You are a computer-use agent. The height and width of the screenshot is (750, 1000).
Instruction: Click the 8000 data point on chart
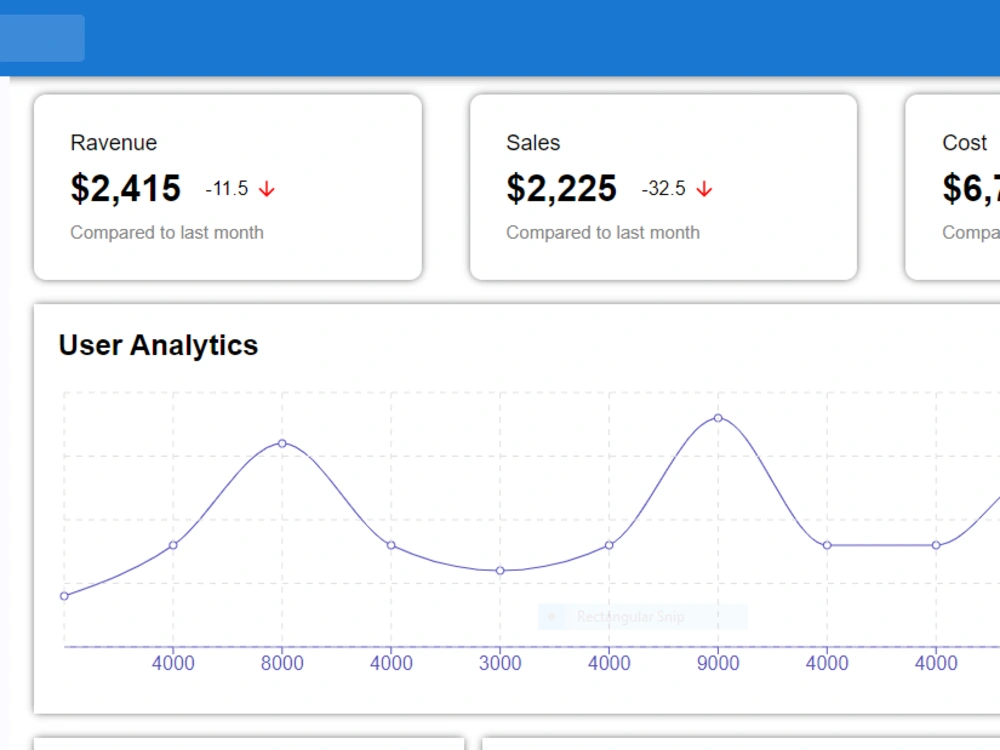pyautogui.click(x=282, y=443)
